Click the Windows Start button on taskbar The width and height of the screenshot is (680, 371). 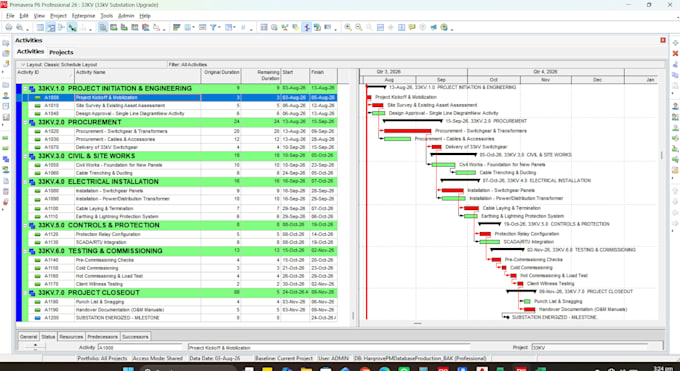pyautogui.click(x=128, y=369)
